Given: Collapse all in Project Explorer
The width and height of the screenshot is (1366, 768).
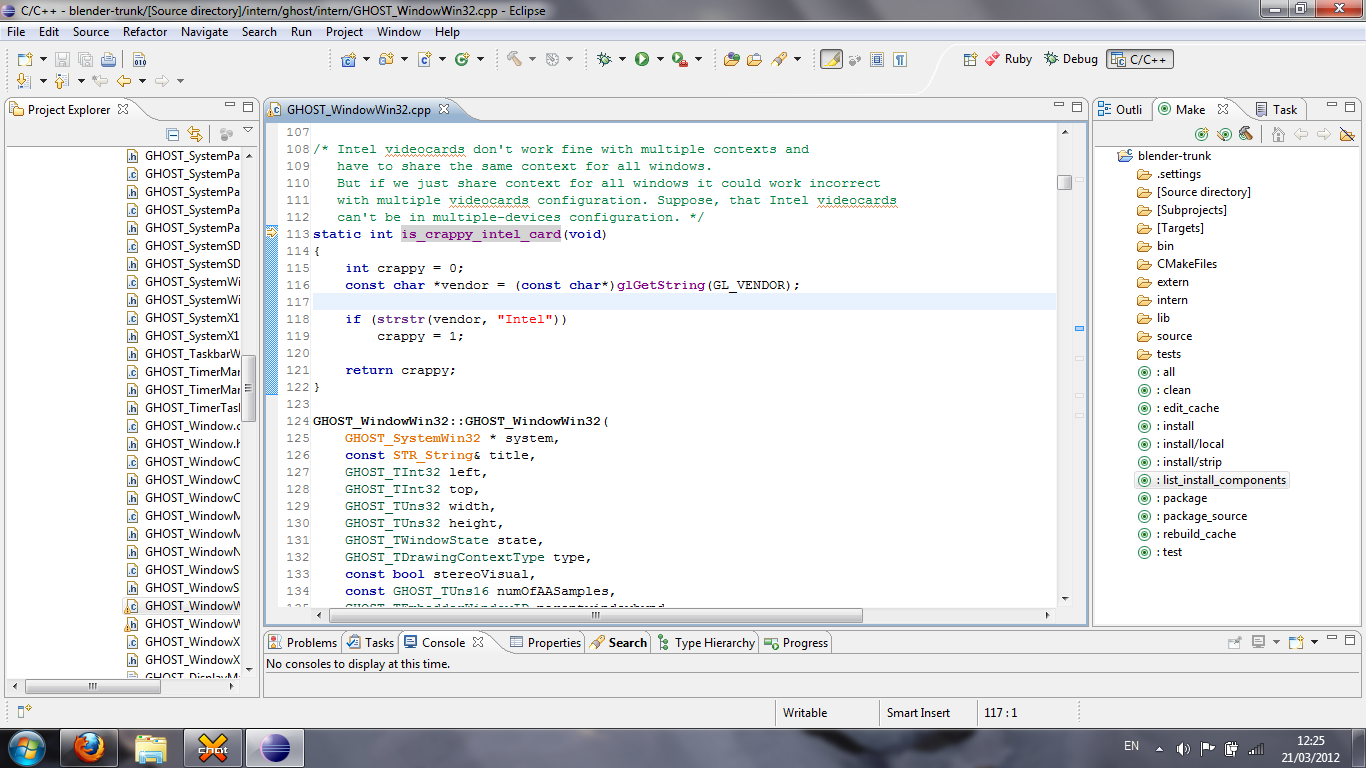Looking at the screenshot, I should click(172, 134).
